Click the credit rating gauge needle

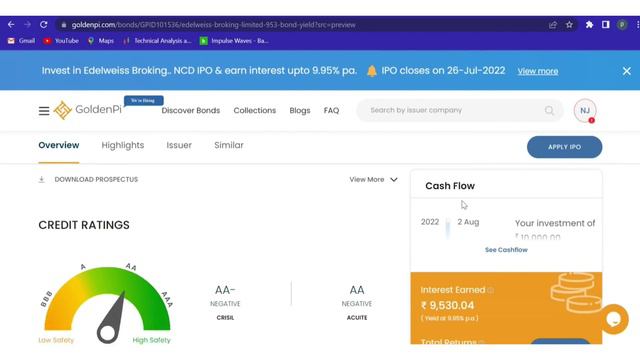111,318
